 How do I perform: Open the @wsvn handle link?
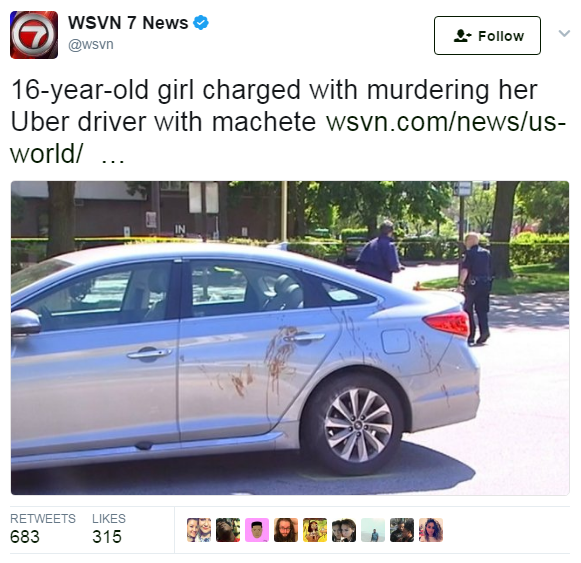[x=91, y=44]
